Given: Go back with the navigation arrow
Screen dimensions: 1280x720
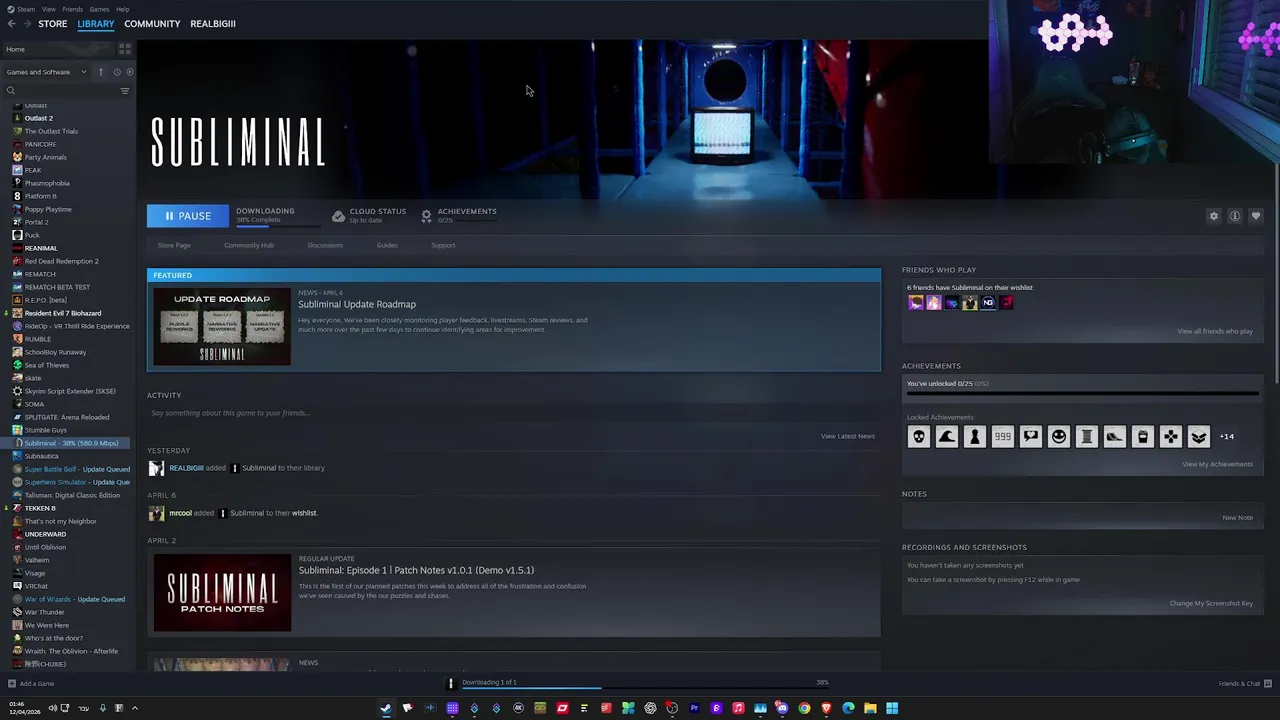Looking at the screenshot, I should 11,23.
